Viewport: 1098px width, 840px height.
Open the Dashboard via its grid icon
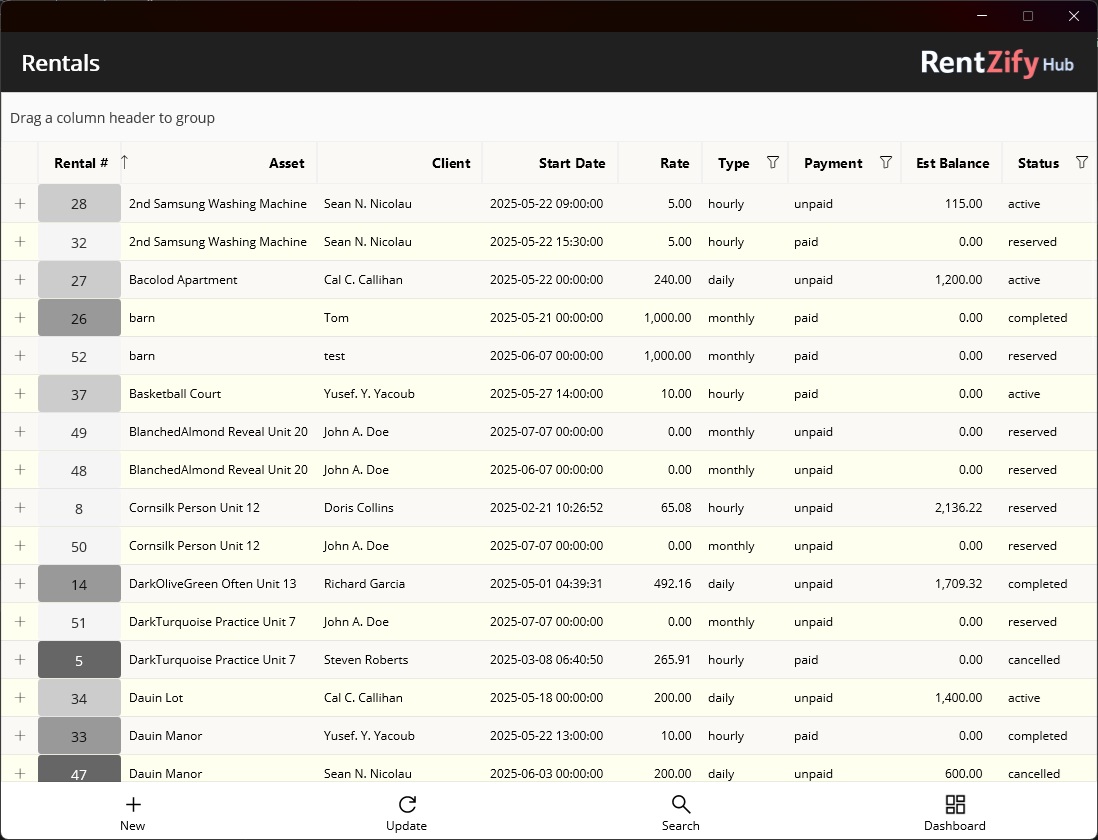[x=954, y=804]
